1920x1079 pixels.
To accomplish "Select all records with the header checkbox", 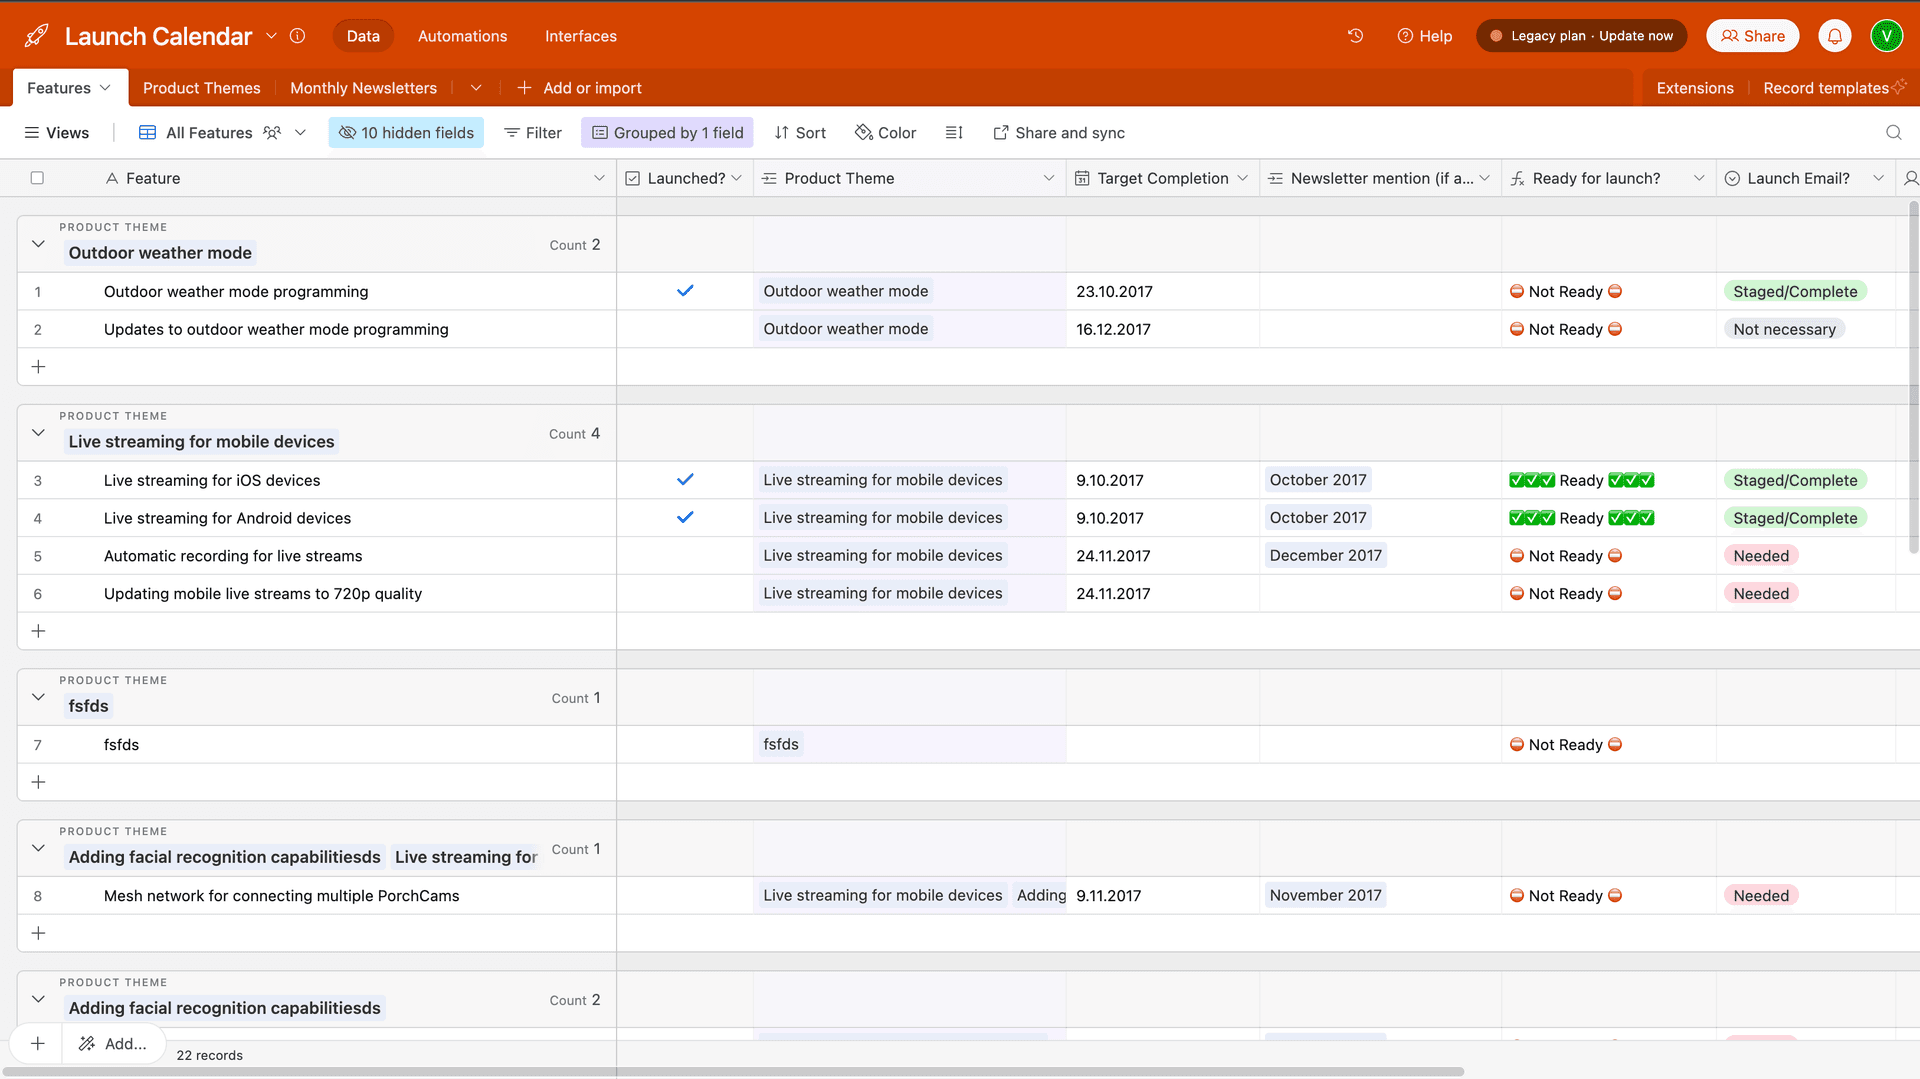I will 37,177.
